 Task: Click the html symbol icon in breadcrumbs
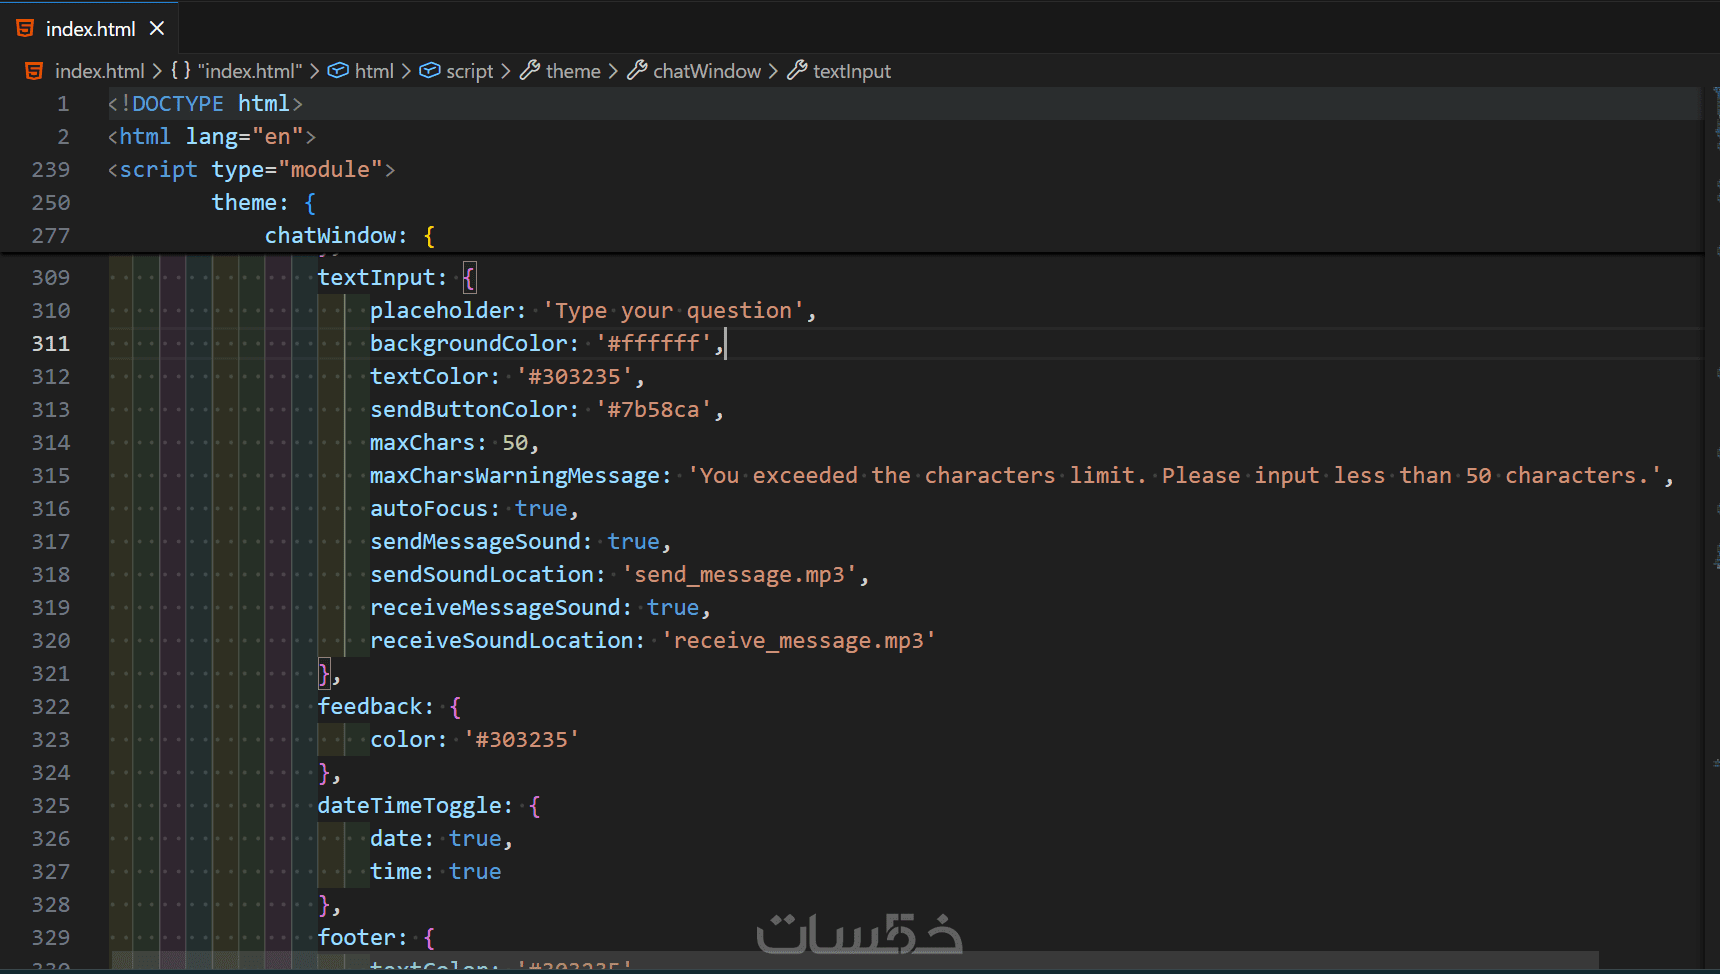click(x=338, y=71)
